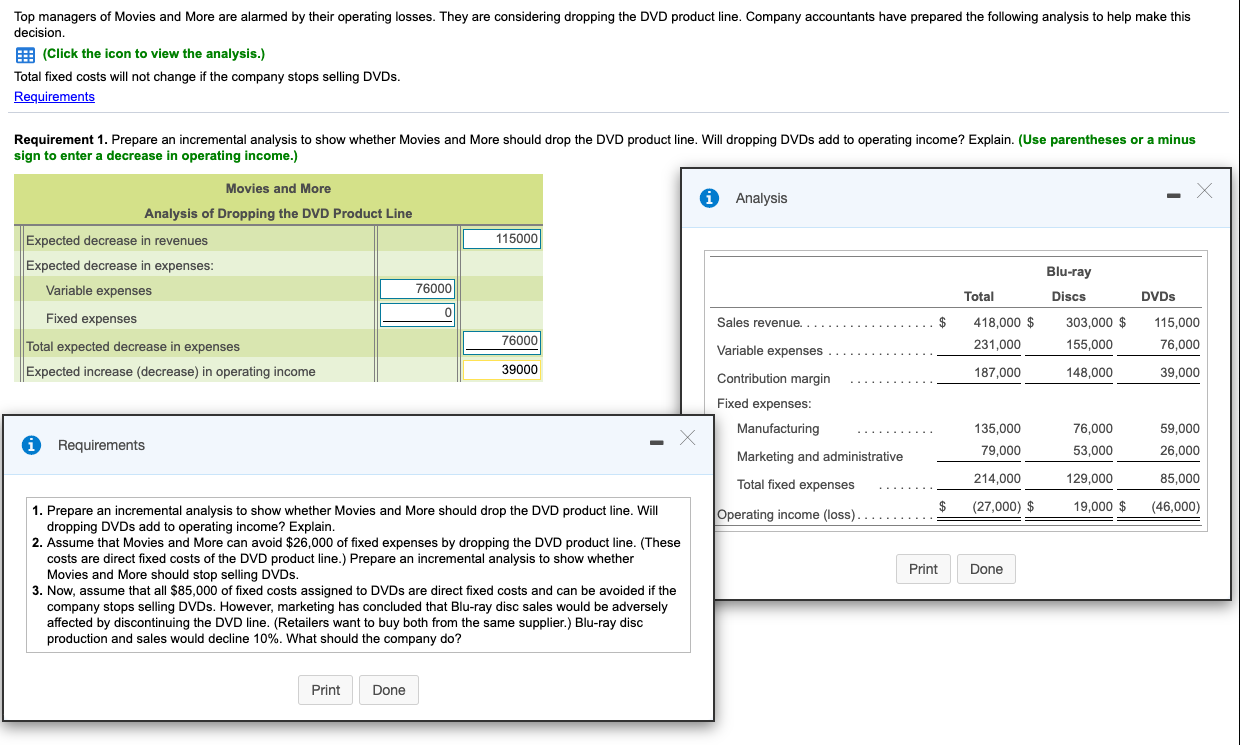This screenshot has height=745, width=1240.
Task: Click the 'Contribution margin' row label
Action: point(773,379)
